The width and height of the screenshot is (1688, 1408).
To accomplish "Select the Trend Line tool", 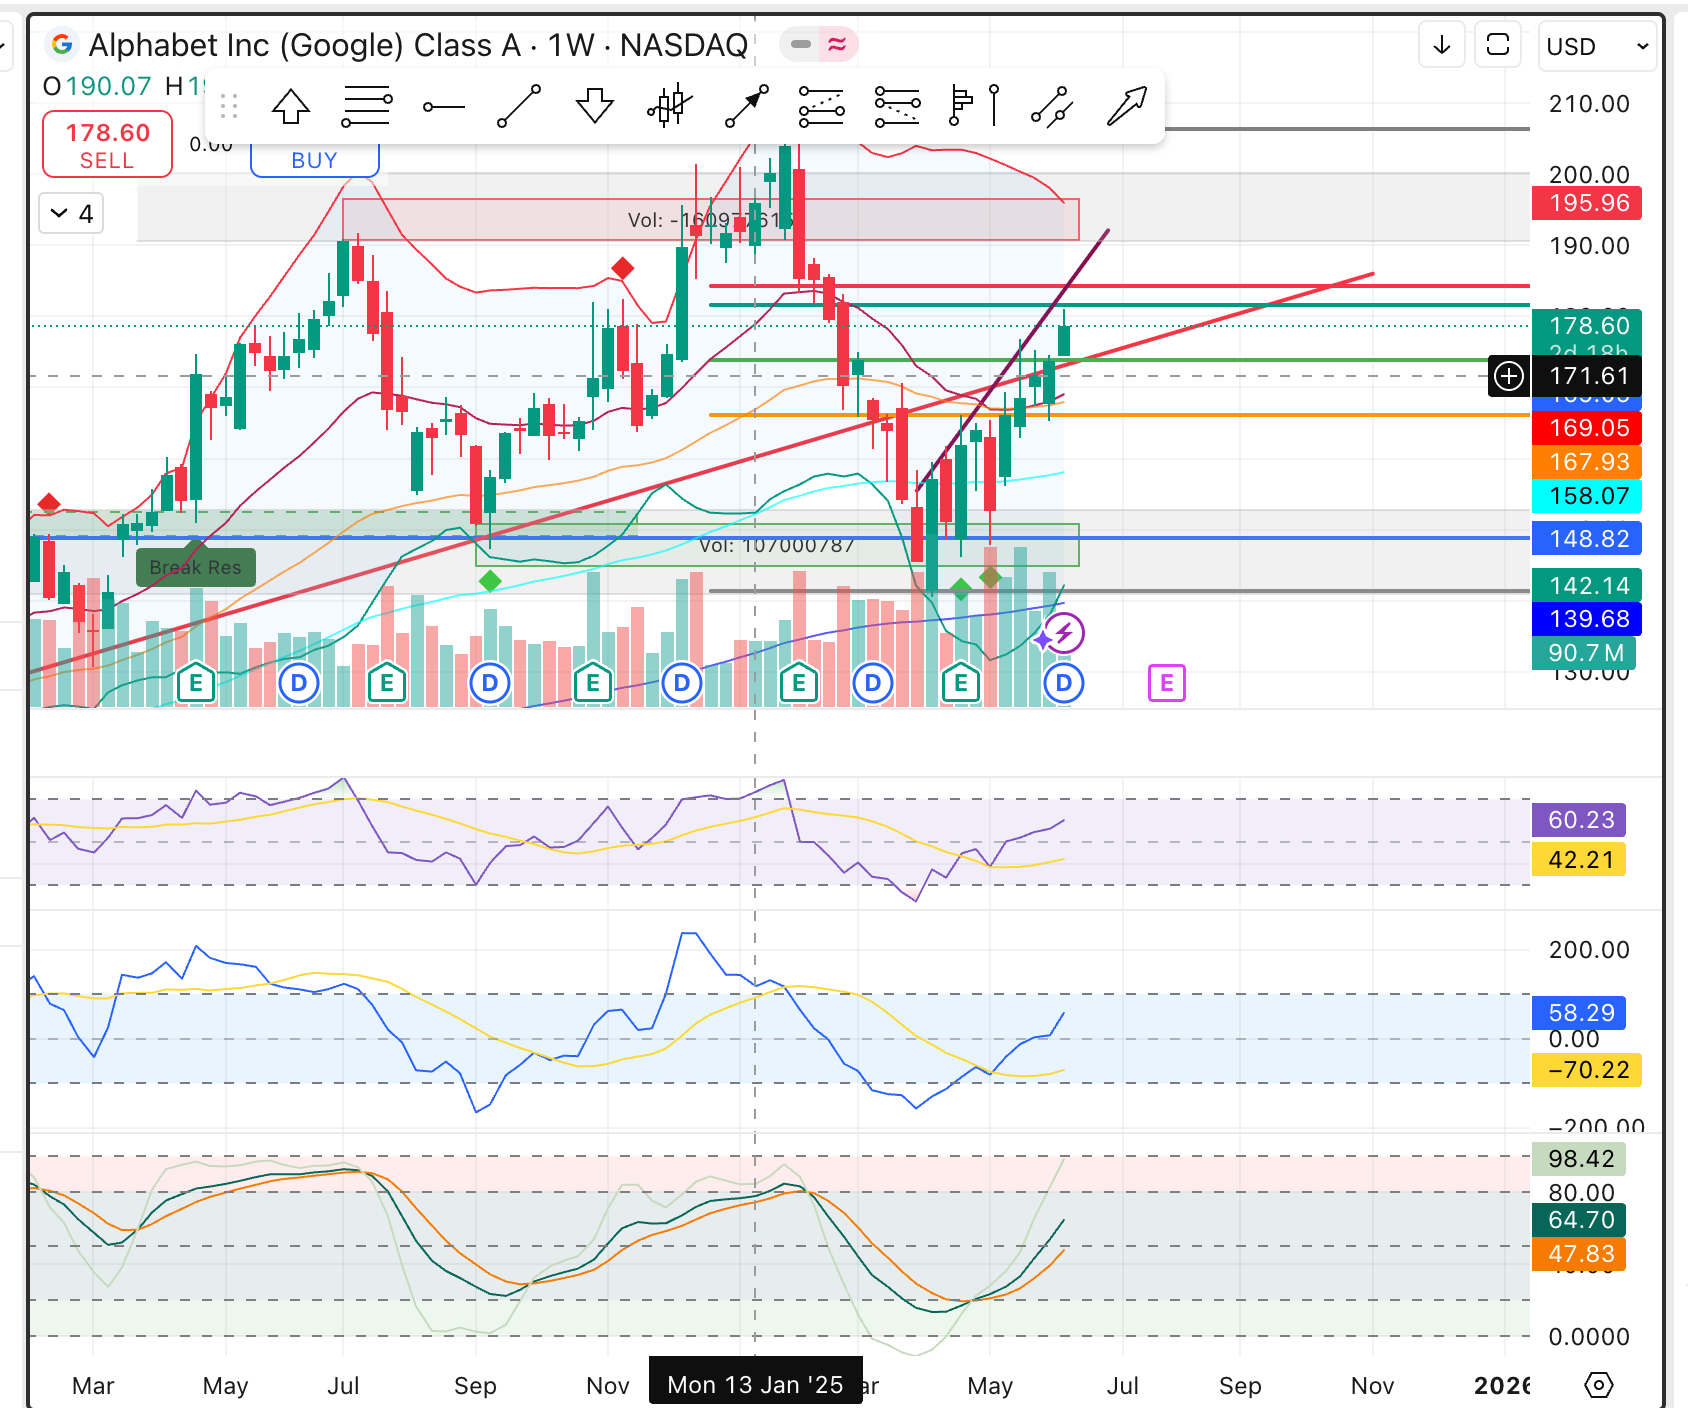I will pyautogui.click(x=519, y=106).
